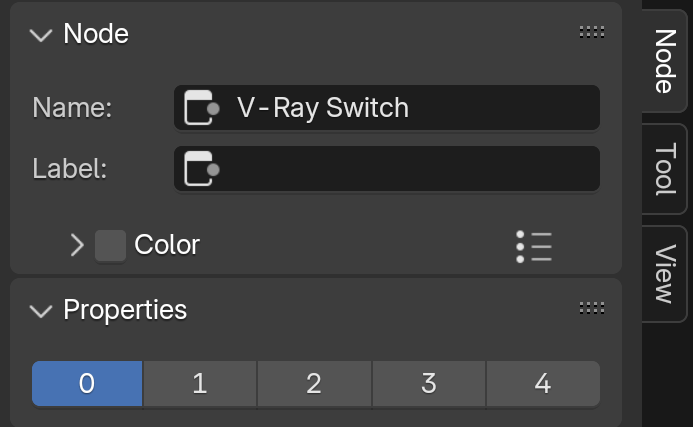
Task: Click the V-Ray Switch name field
Action: click(x=387, y=108)
